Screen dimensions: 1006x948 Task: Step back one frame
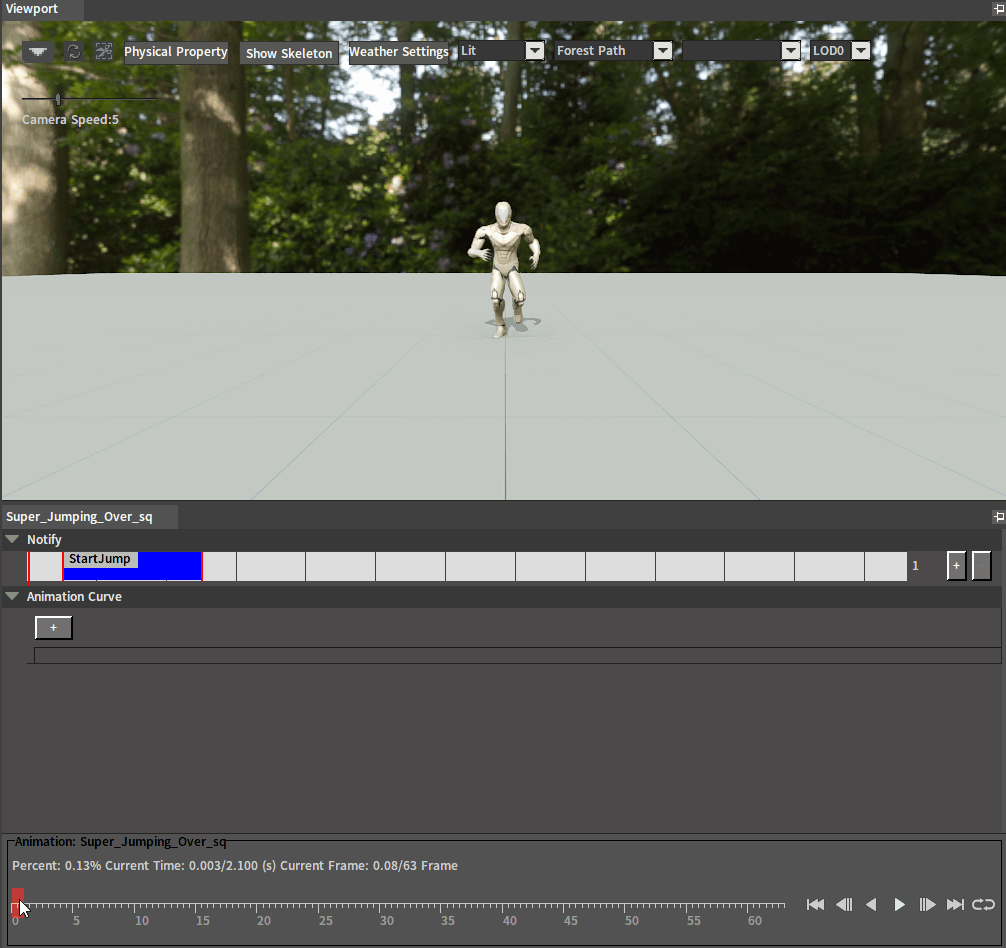click(844, 904)
